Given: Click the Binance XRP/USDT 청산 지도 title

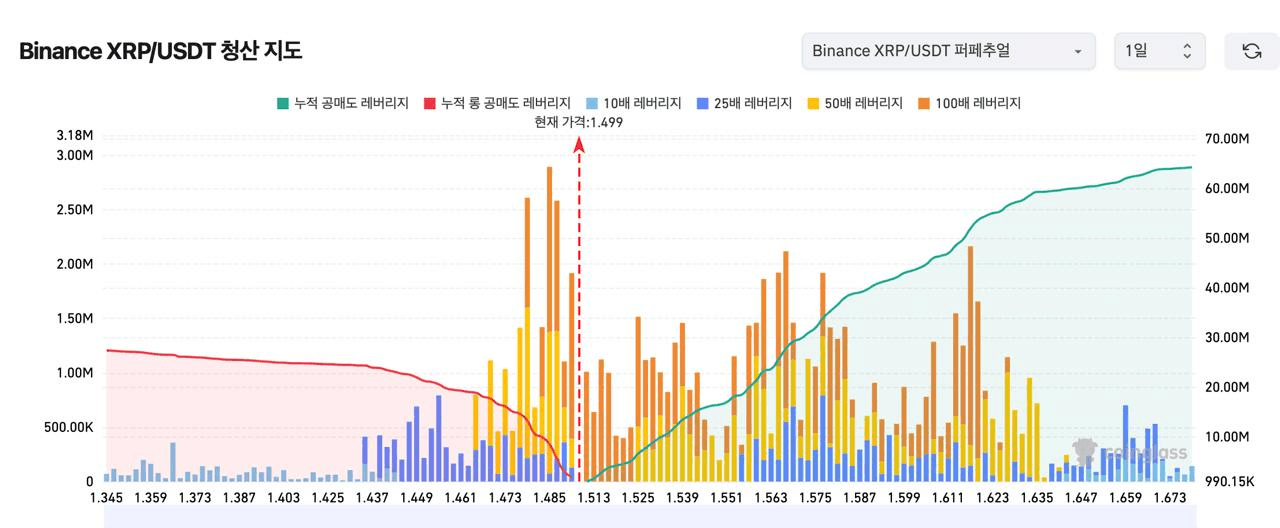Looking at the screenshot, I should click(161, 51).
